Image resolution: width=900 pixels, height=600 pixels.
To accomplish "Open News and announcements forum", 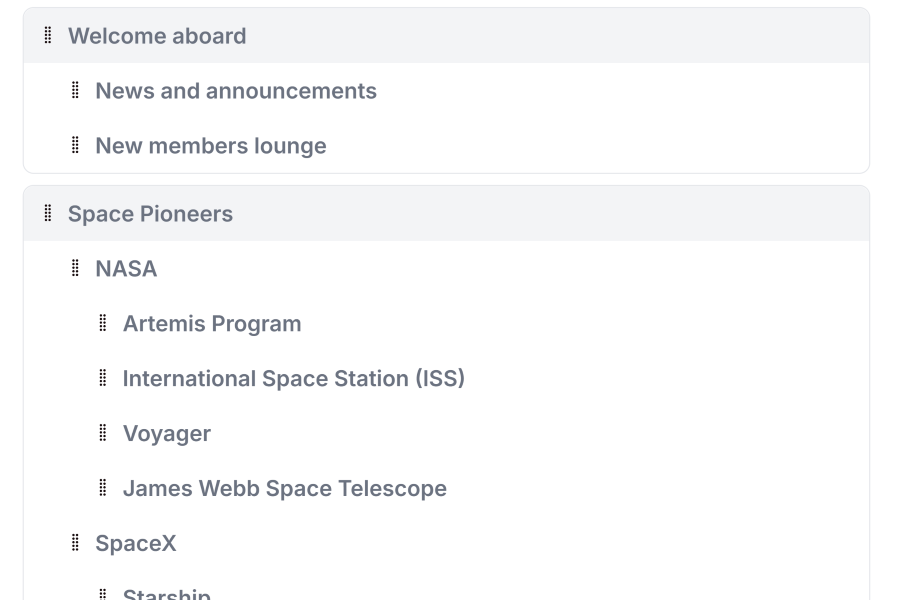I will [236, 91].
